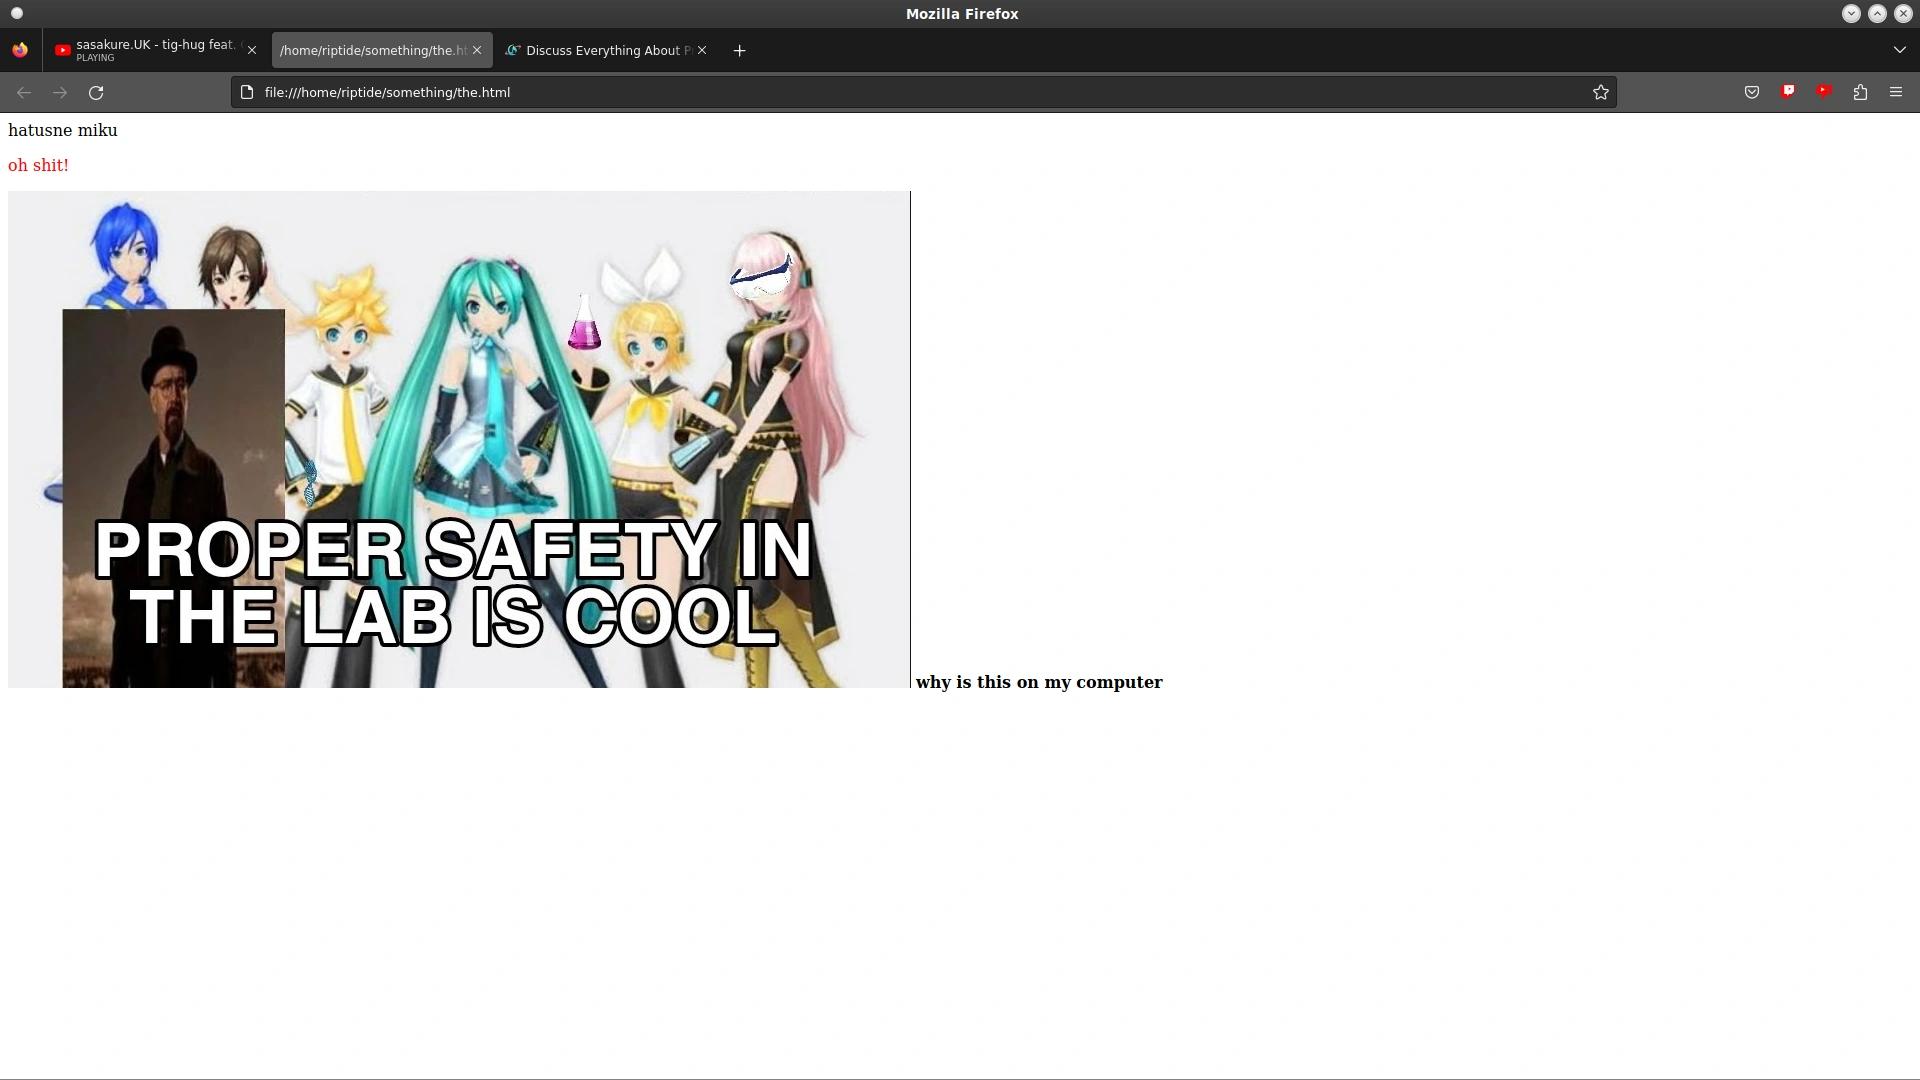Go back to the previous page
Viewport: 1920px width, 1080px height.
tap(22, 92)
